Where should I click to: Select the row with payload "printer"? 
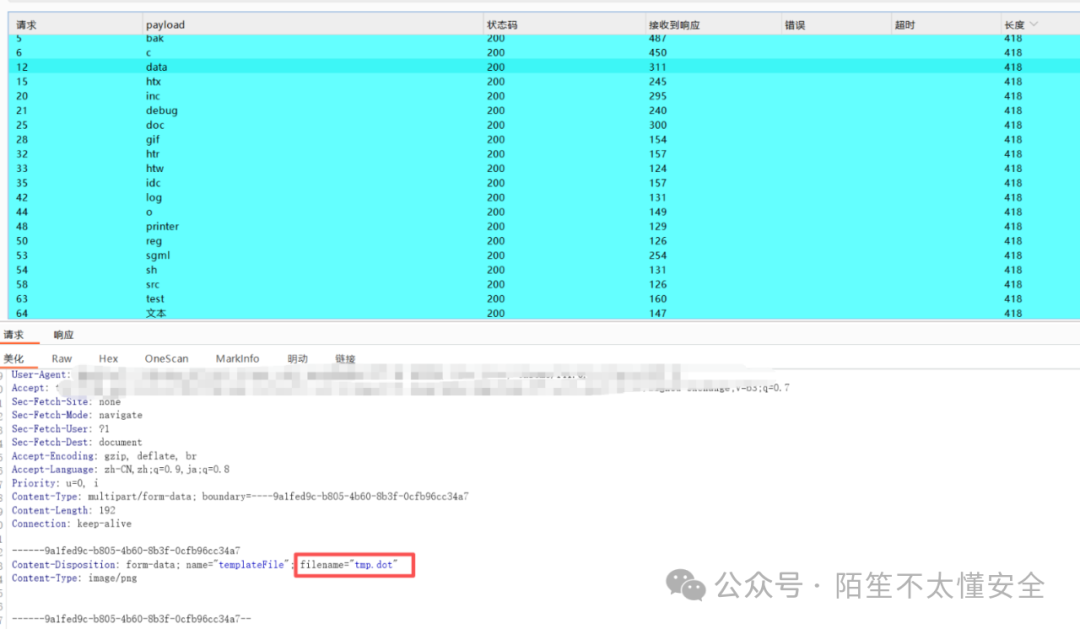(544, 226)
